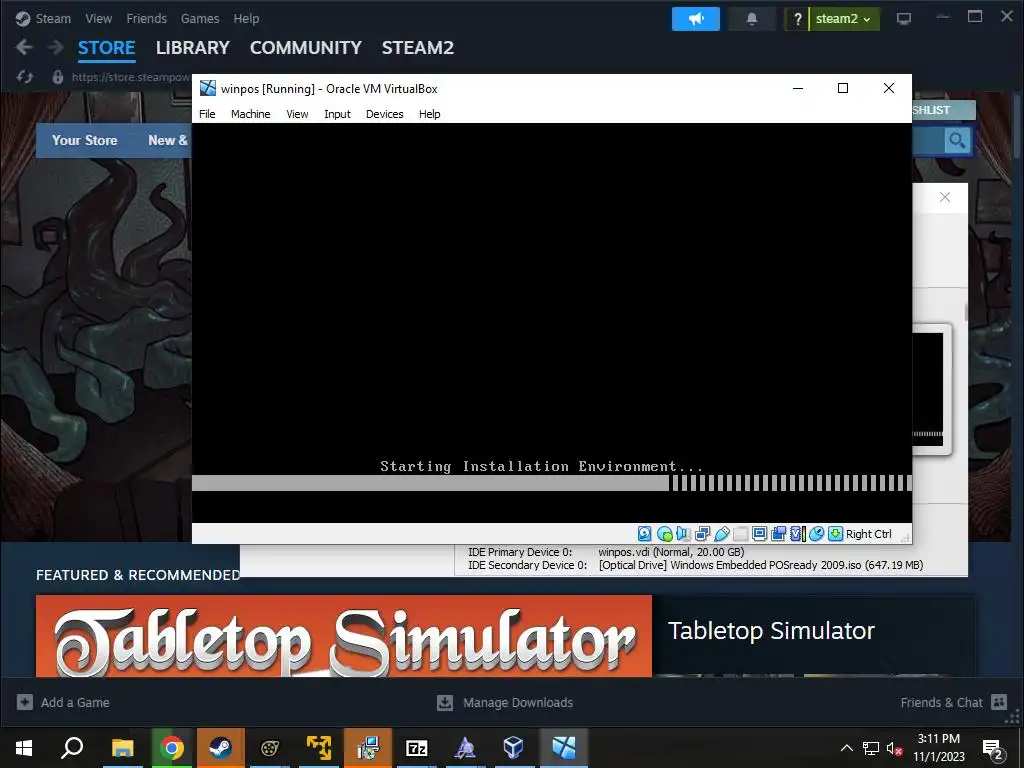Image resolution: width=1024 pixels, height=768 pixels.
Task: Open Google Chrome from the taskbar
Action: tap(171, 748)
